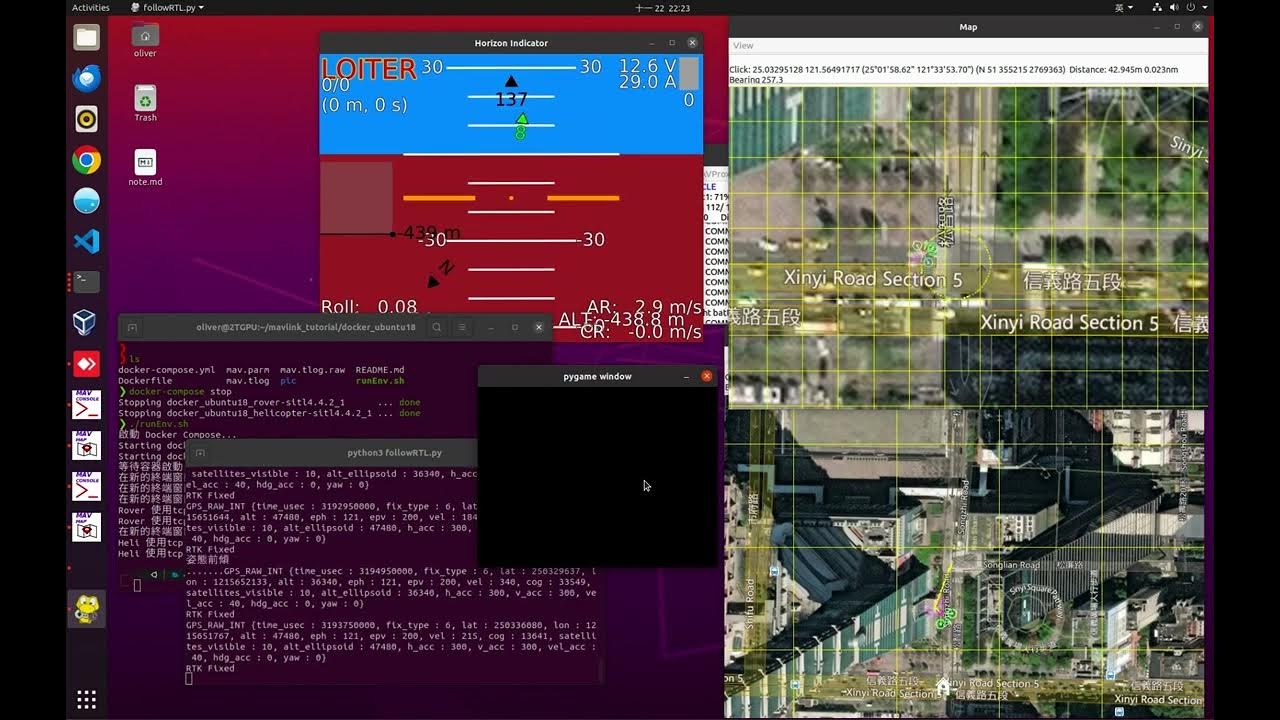Screen dimensions: 1280x720
Task: Click the AR: 2.9 m/s readout
Action: click(x=643, y=307)
